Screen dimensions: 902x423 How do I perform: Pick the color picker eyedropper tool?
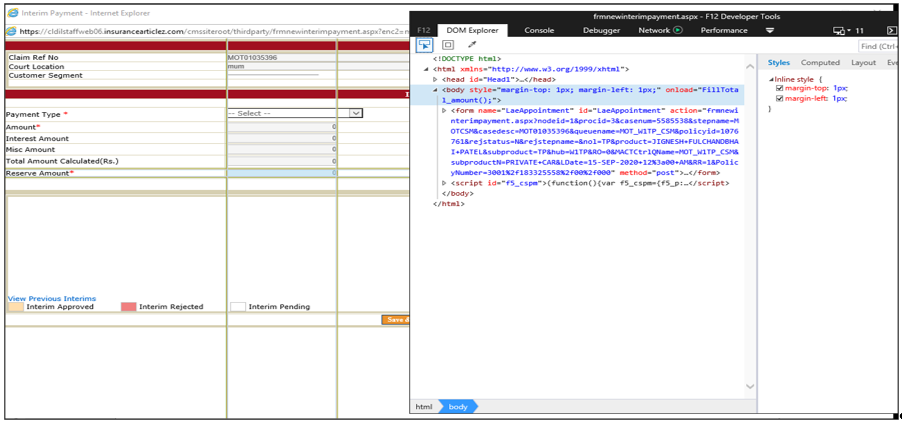coord(472,45)
